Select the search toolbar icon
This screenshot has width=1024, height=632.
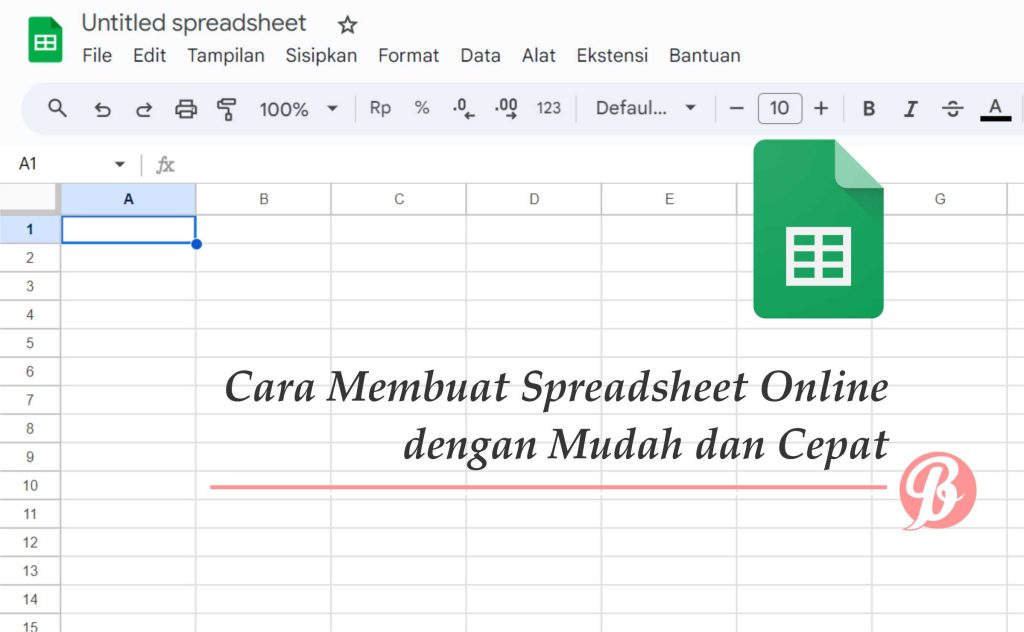click(x=57, y=108)
